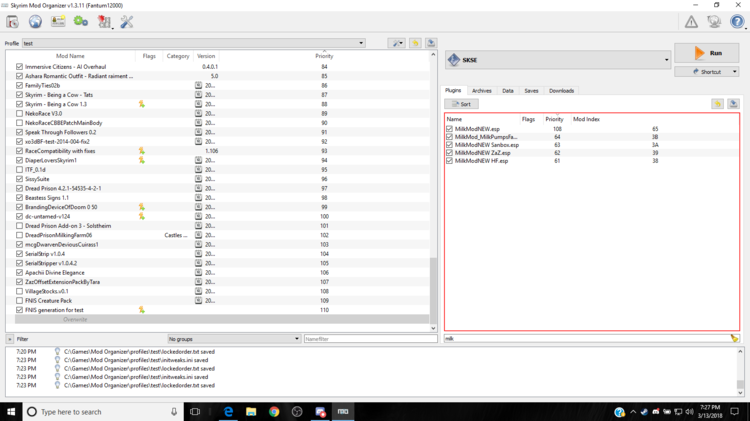
Task: Enable the ITF_0.1d mod checkbox
Action: point(19,169)
